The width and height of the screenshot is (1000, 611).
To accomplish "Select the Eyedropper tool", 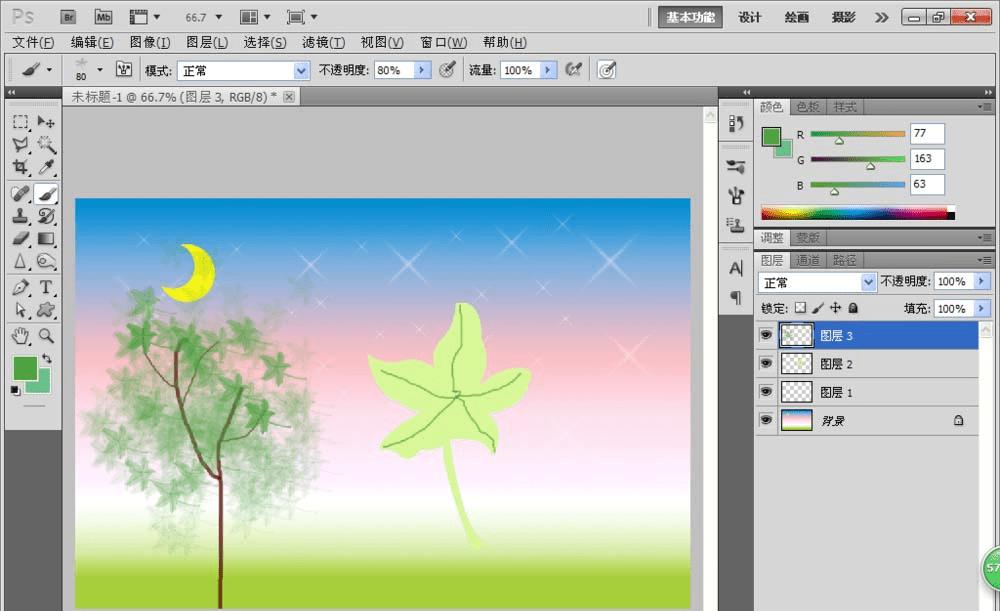I will click(x=46, y=168).
